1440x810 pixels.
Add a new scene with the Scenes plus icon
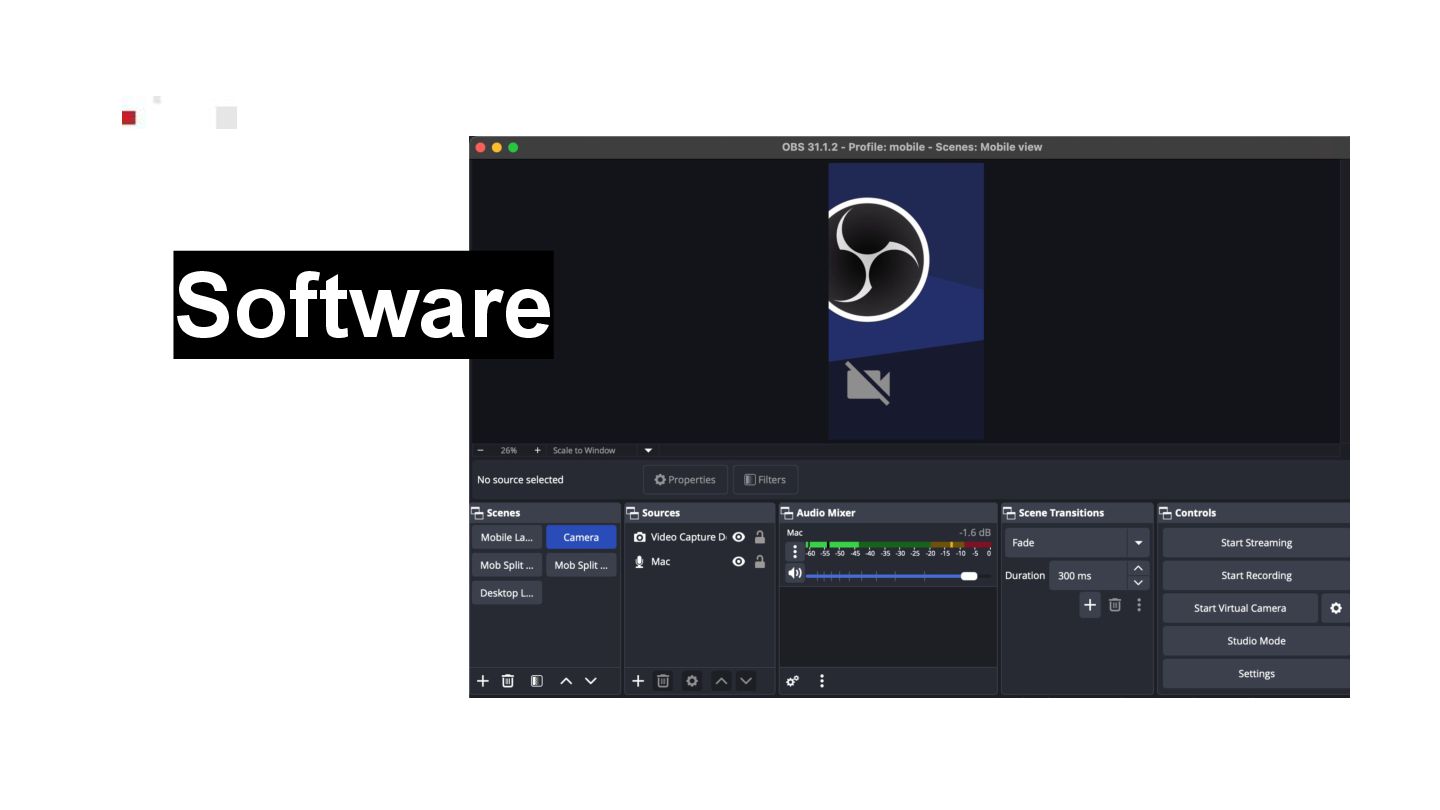[483, 681]
